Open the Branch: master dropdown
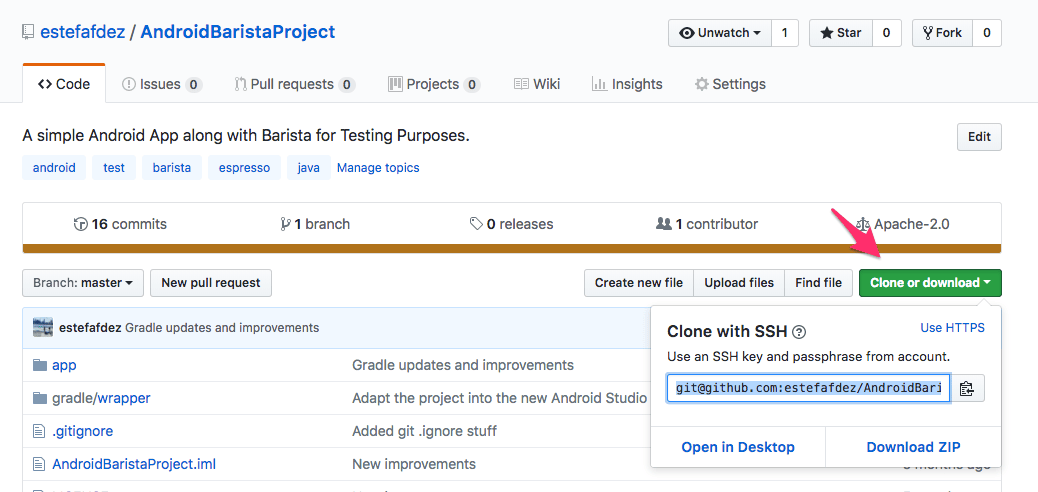 coord(83,283)
